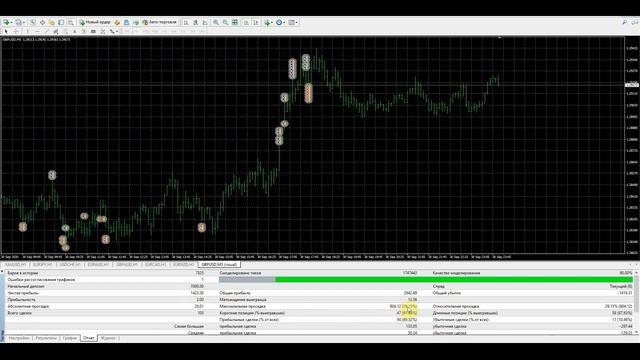
Task: Click the green modeling quality progress bar
Action: 454,280
